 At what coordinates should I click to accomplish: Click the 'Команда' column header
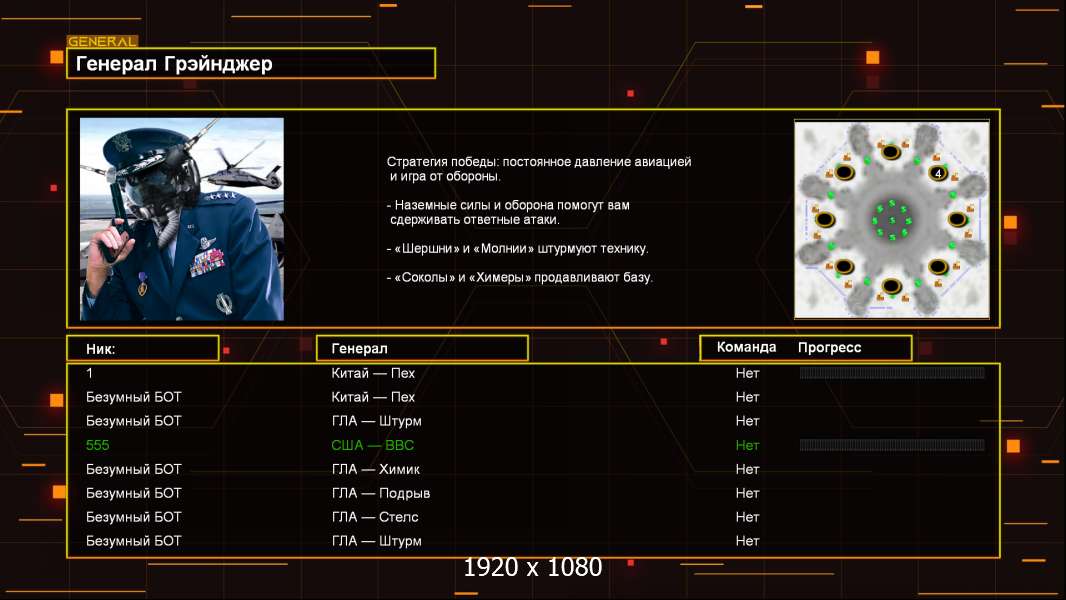[746, 347]
